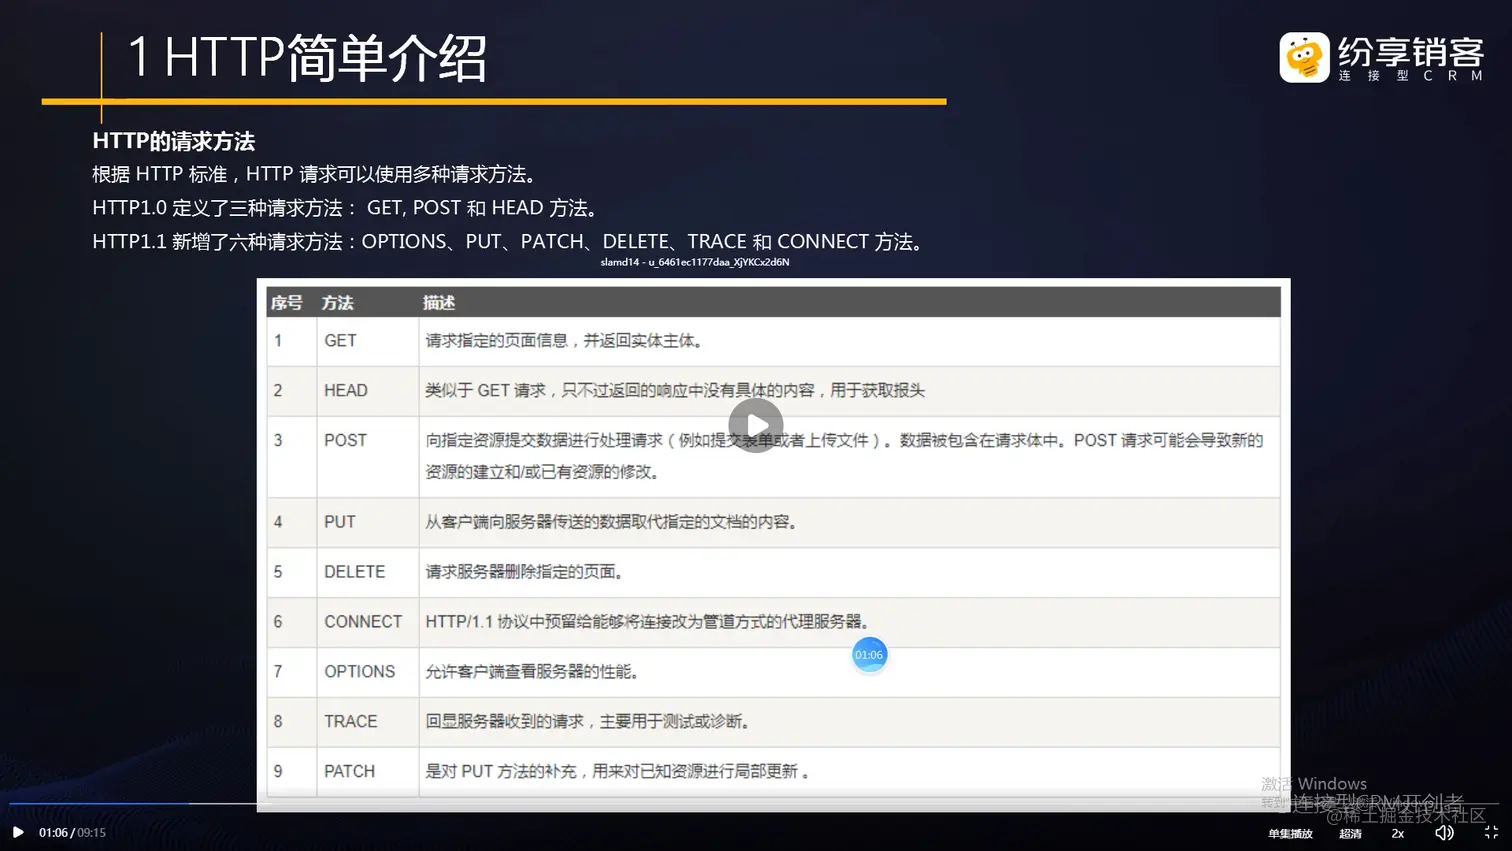Screen dimensions: 1512x851
Task: Toggle 单集播放 single-episode playback
Action: [x=1290, y=833]
